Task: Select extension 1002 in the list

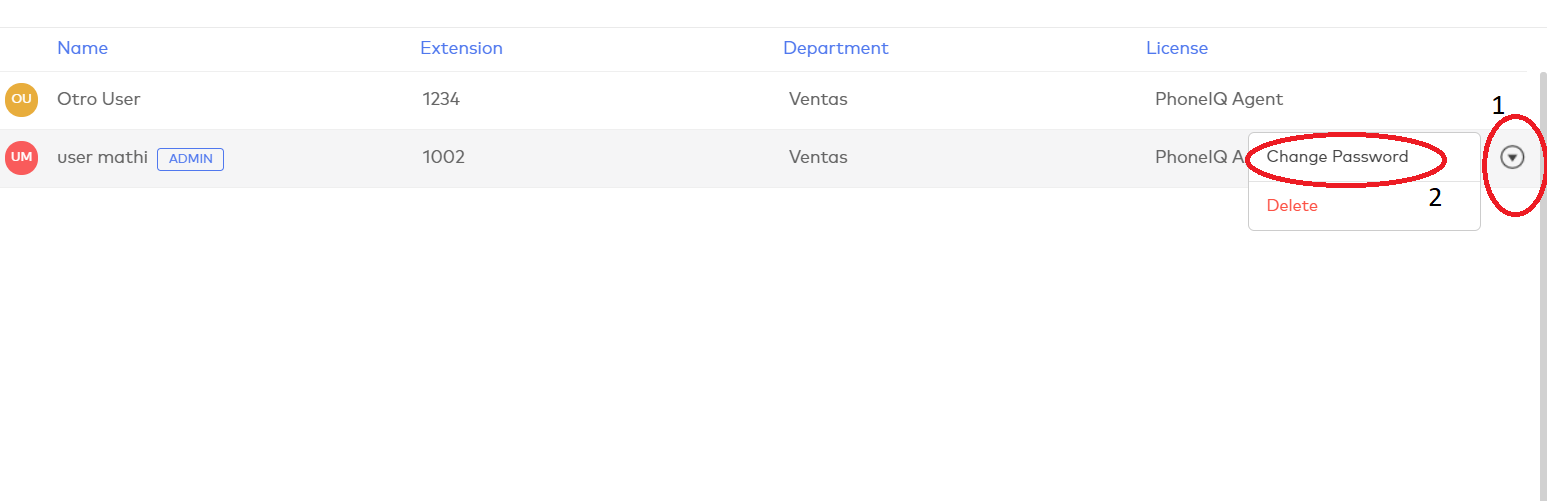Action: coord(443,157)
